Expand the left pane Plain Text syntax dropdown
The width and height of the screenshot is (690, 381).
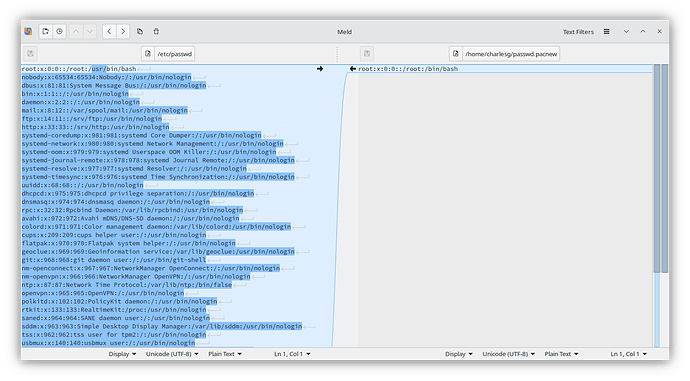tap(225, 354)
